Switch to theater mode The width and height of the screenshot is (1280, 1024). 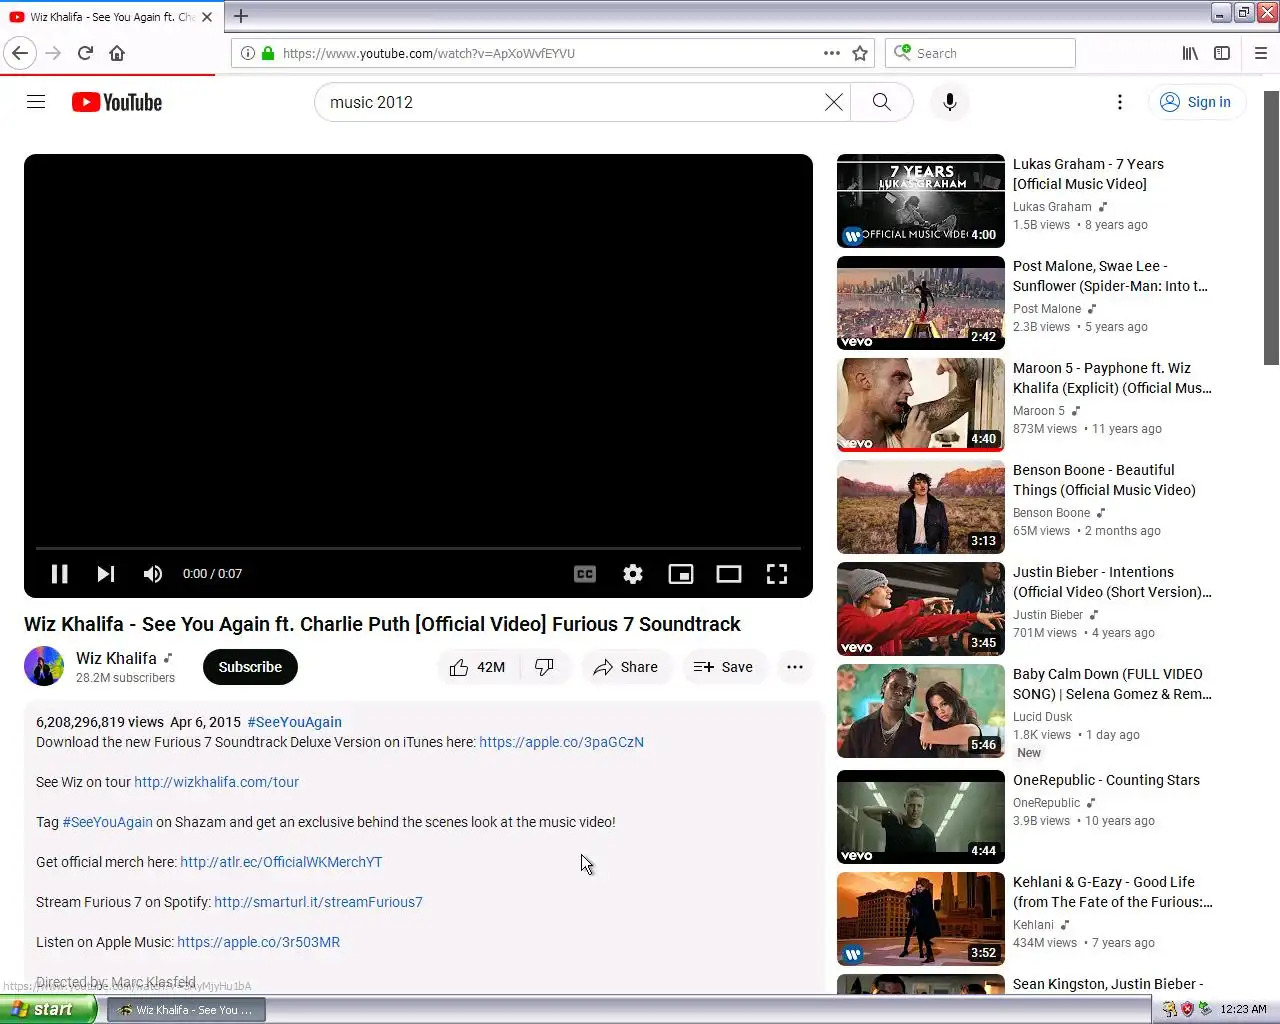point(729,574)
